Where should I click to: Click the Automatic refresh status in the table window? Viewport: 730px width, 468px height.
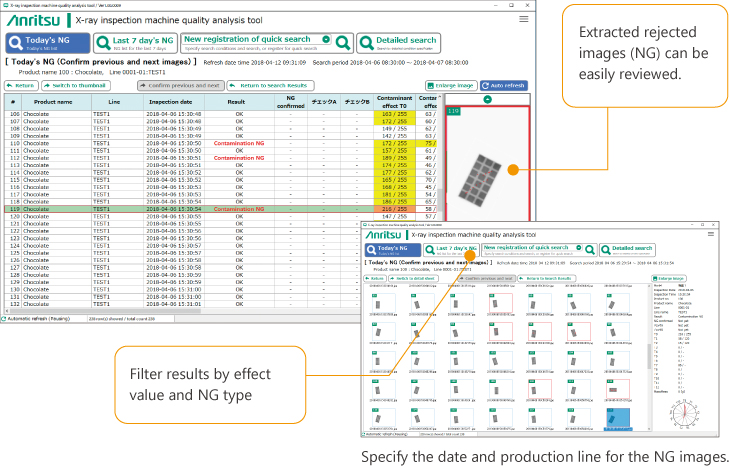coord(38,319)
